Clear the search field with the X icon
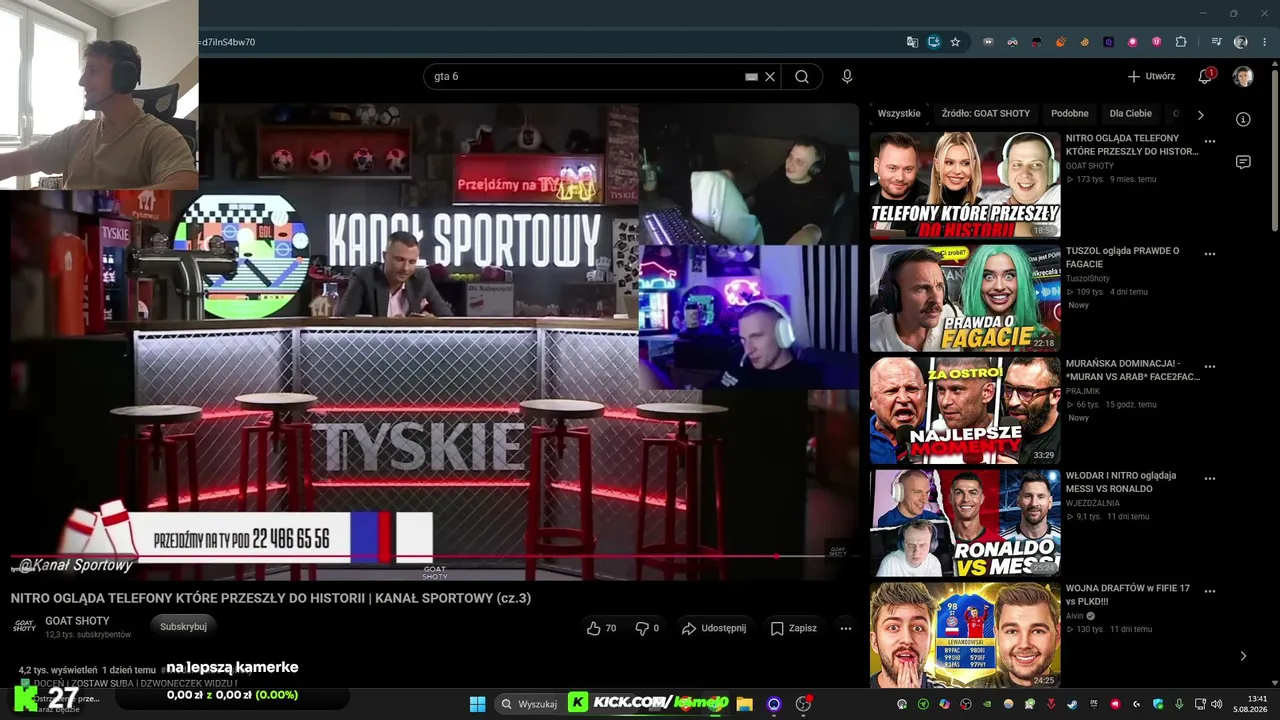 point(770,76)
